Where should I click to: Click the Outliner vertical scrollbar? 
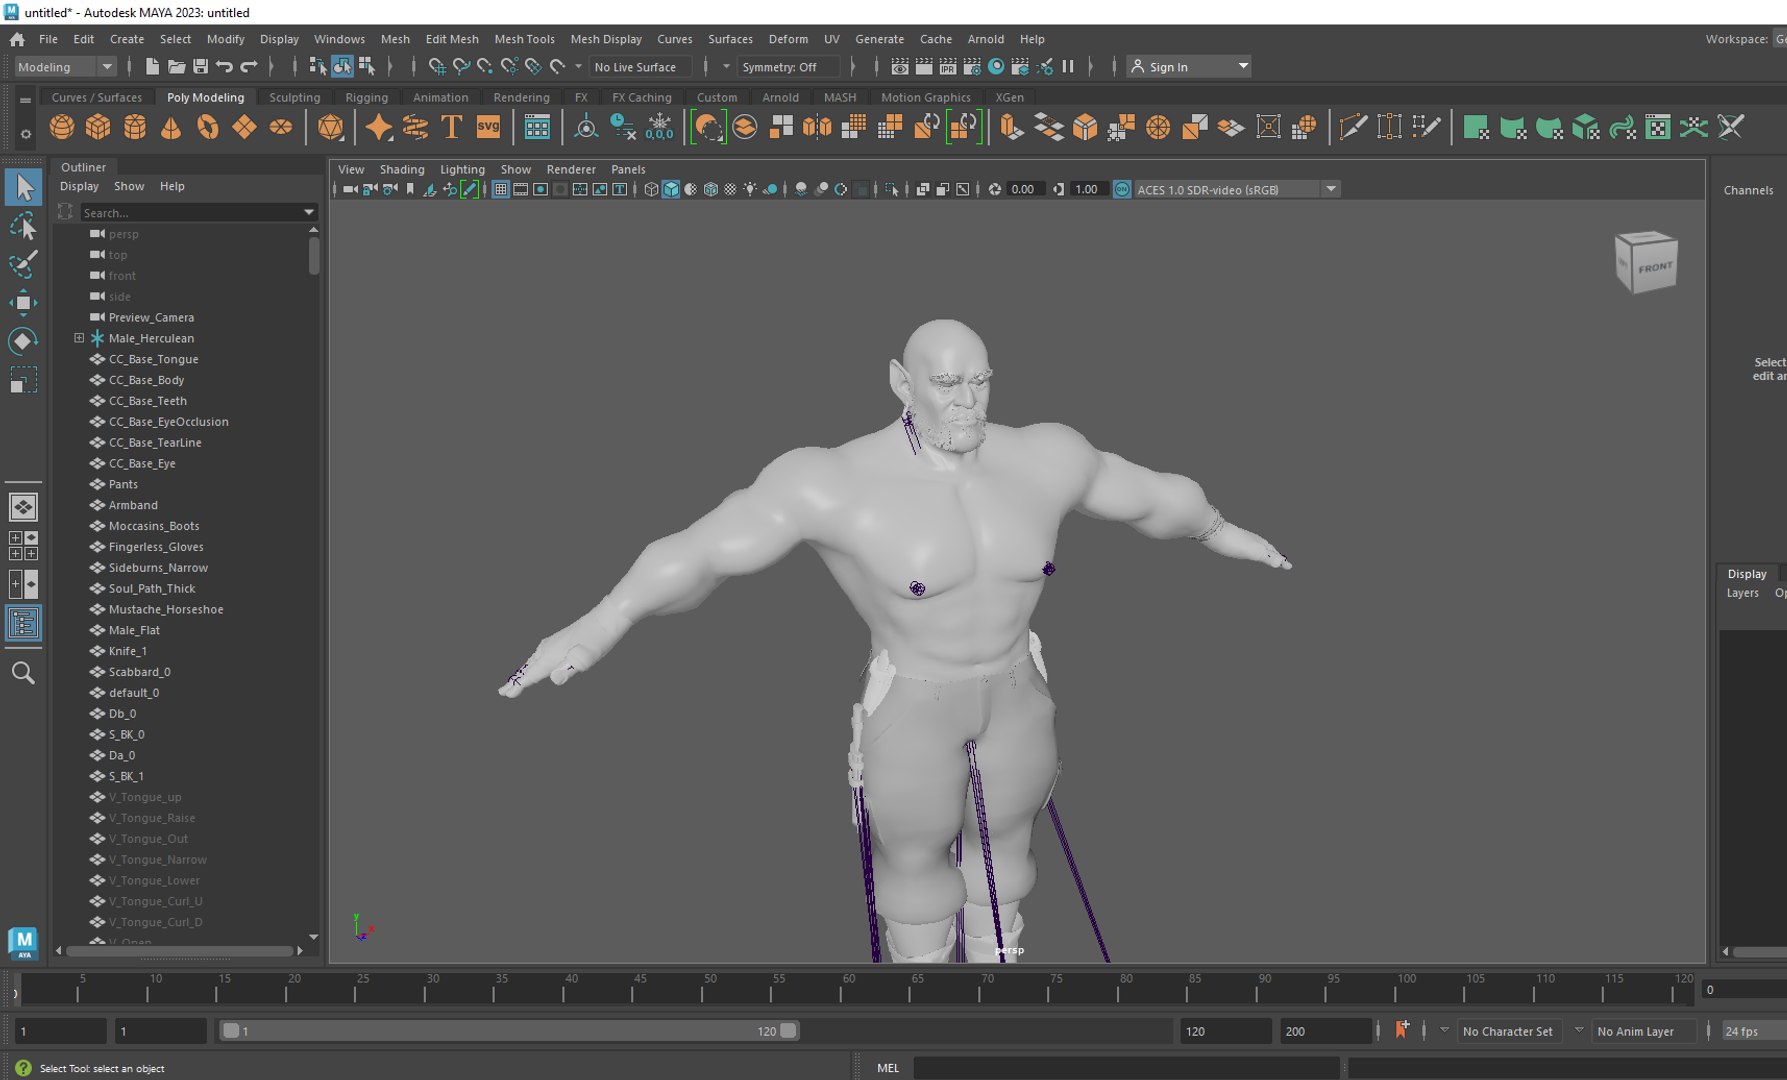coord(314,255)
